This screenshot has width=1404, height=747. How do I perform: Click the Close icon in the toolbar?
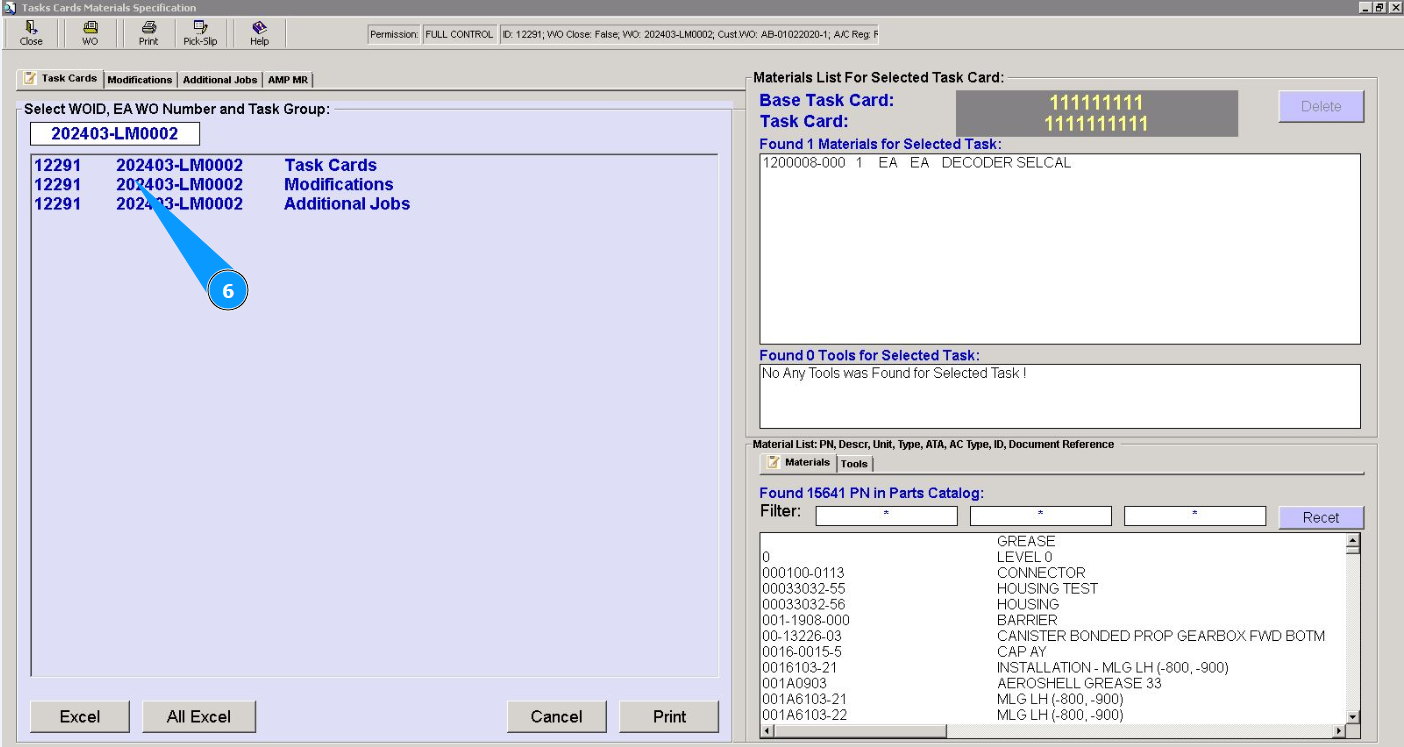31,33
